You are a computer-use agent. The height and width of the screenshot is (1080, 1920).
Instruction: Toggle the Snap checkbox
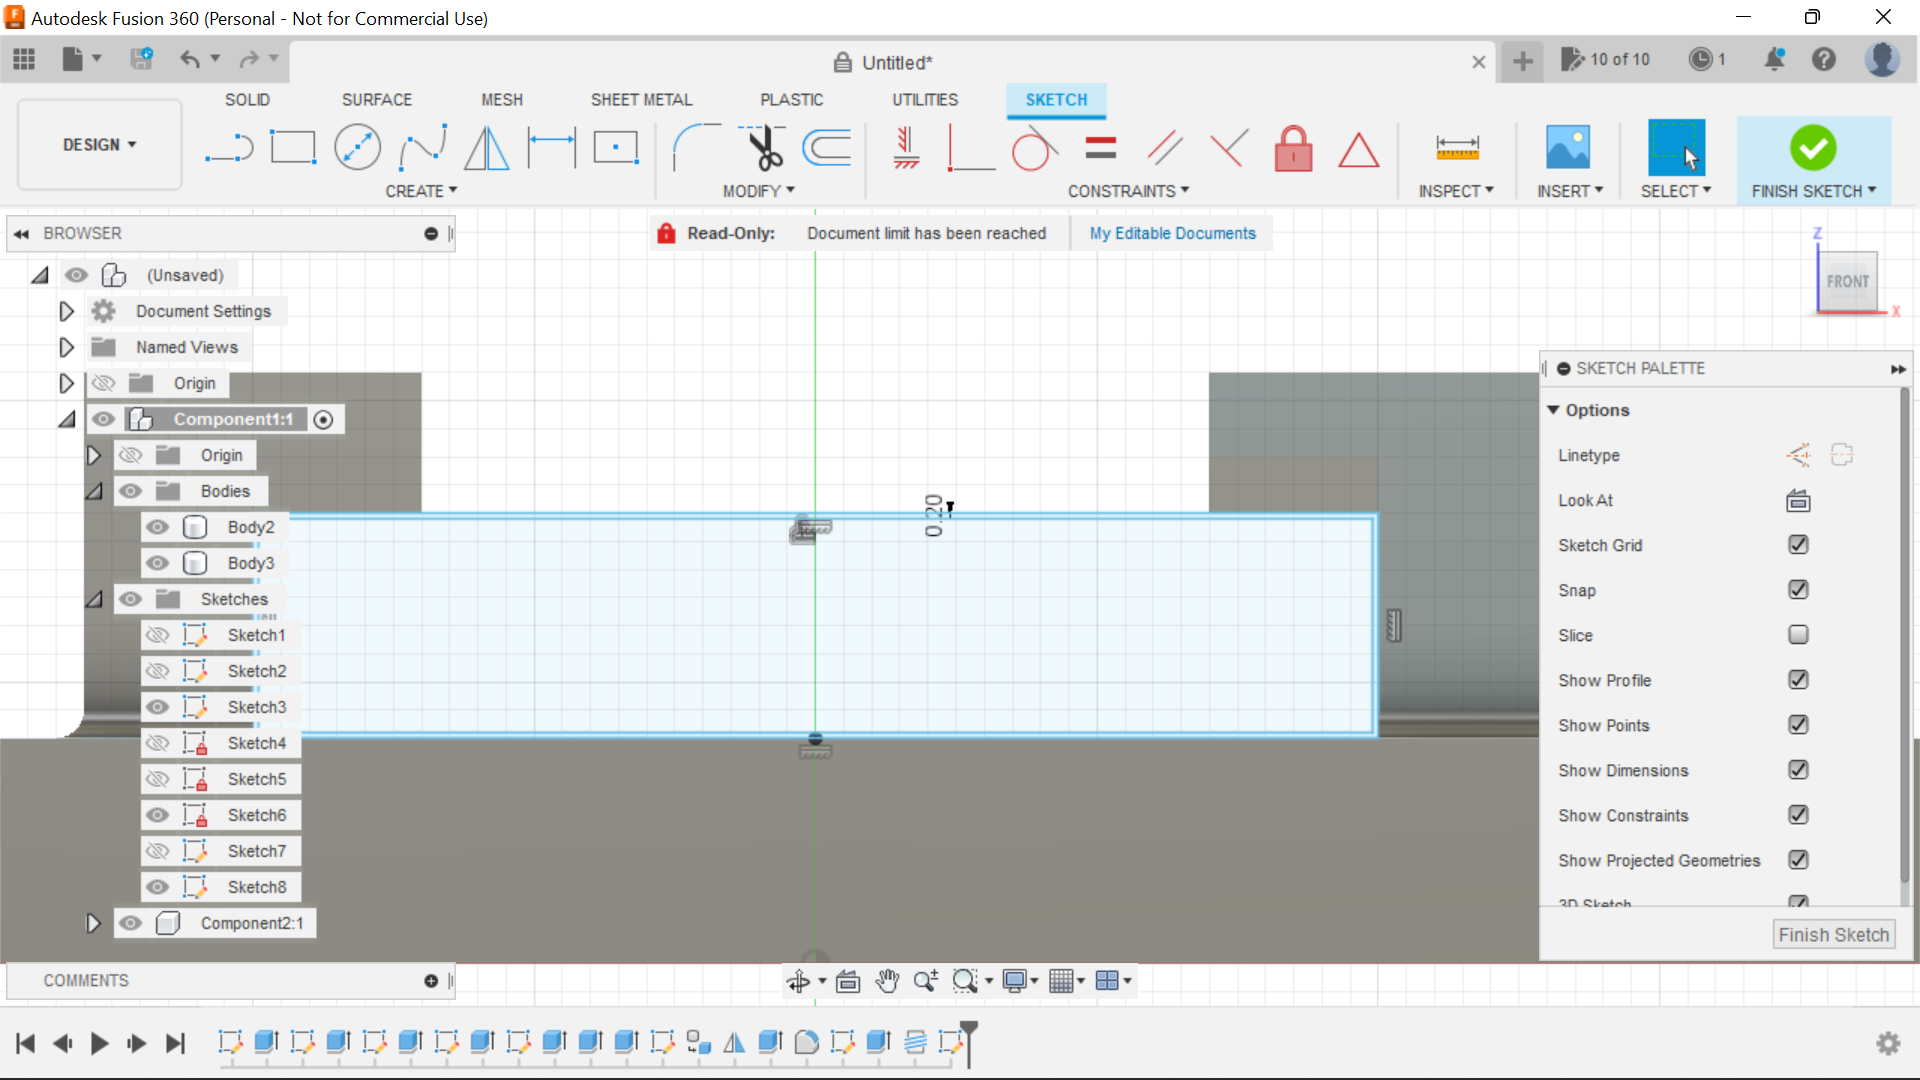(x=1798, y=590)
